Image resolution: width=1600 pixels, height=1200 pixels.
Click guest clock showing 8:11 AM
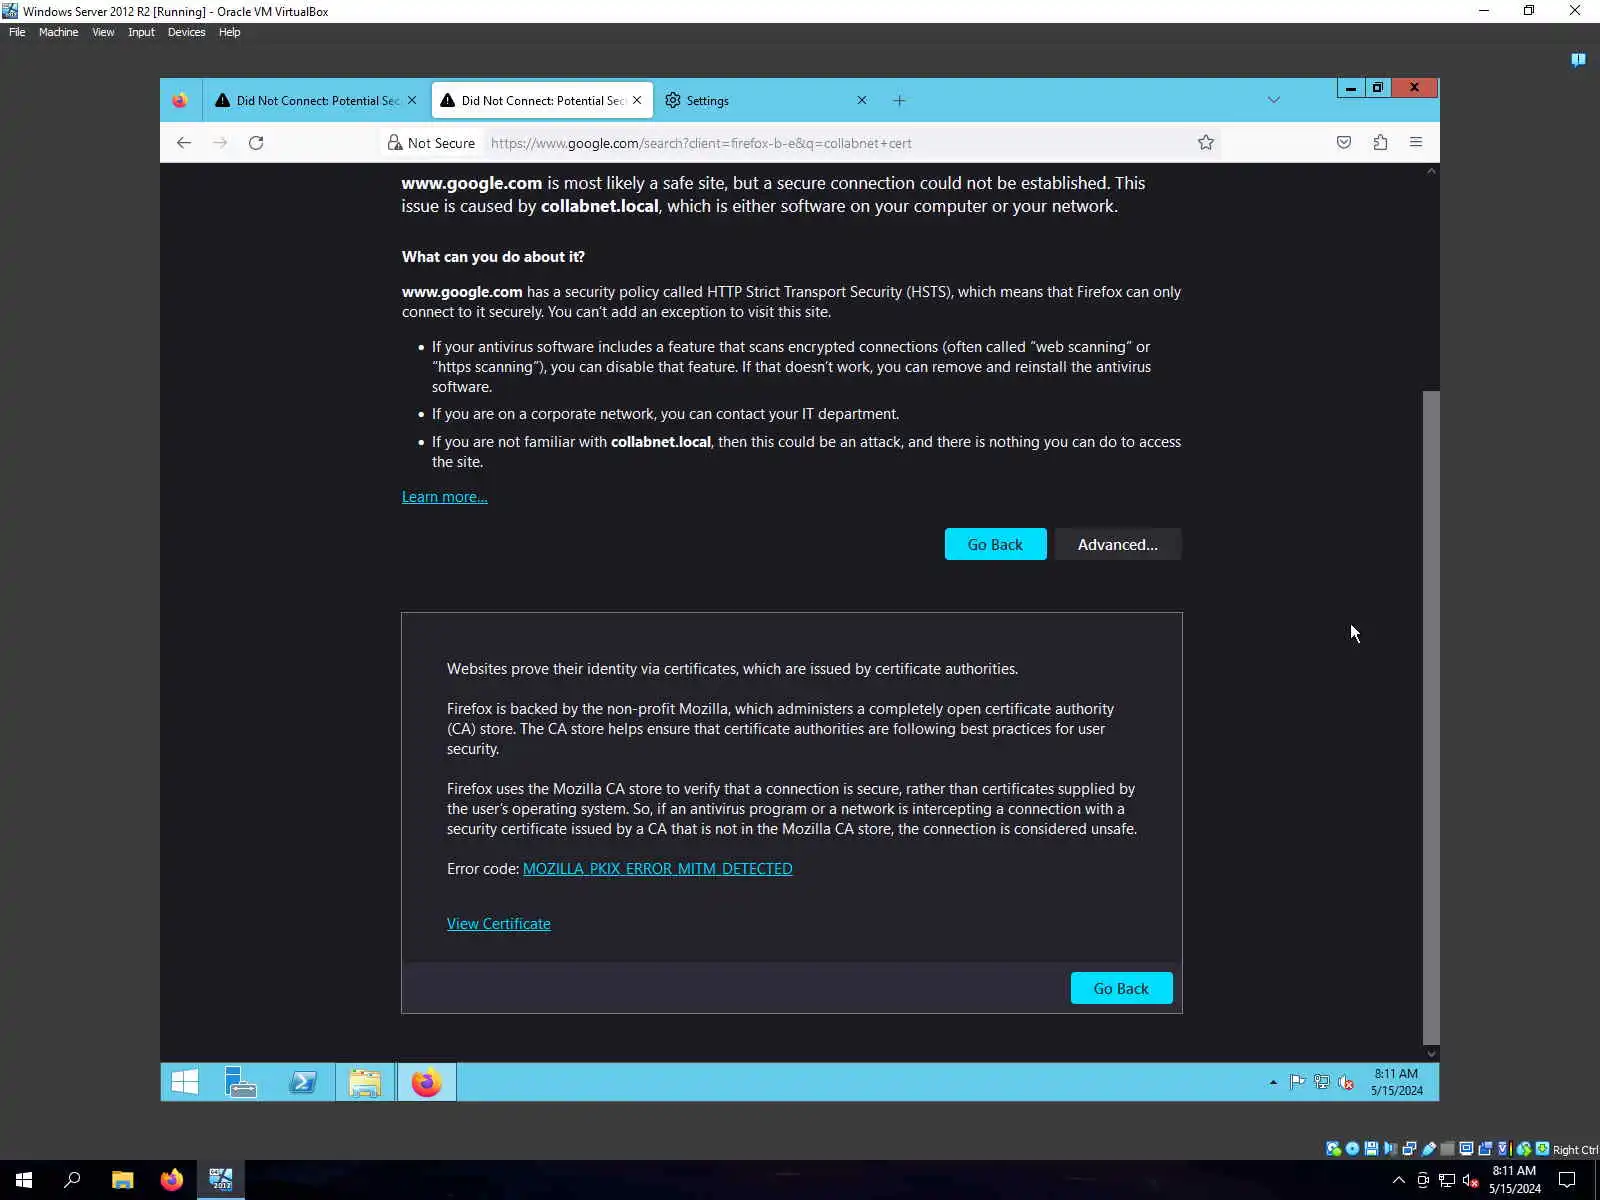coord(1396,1082)
